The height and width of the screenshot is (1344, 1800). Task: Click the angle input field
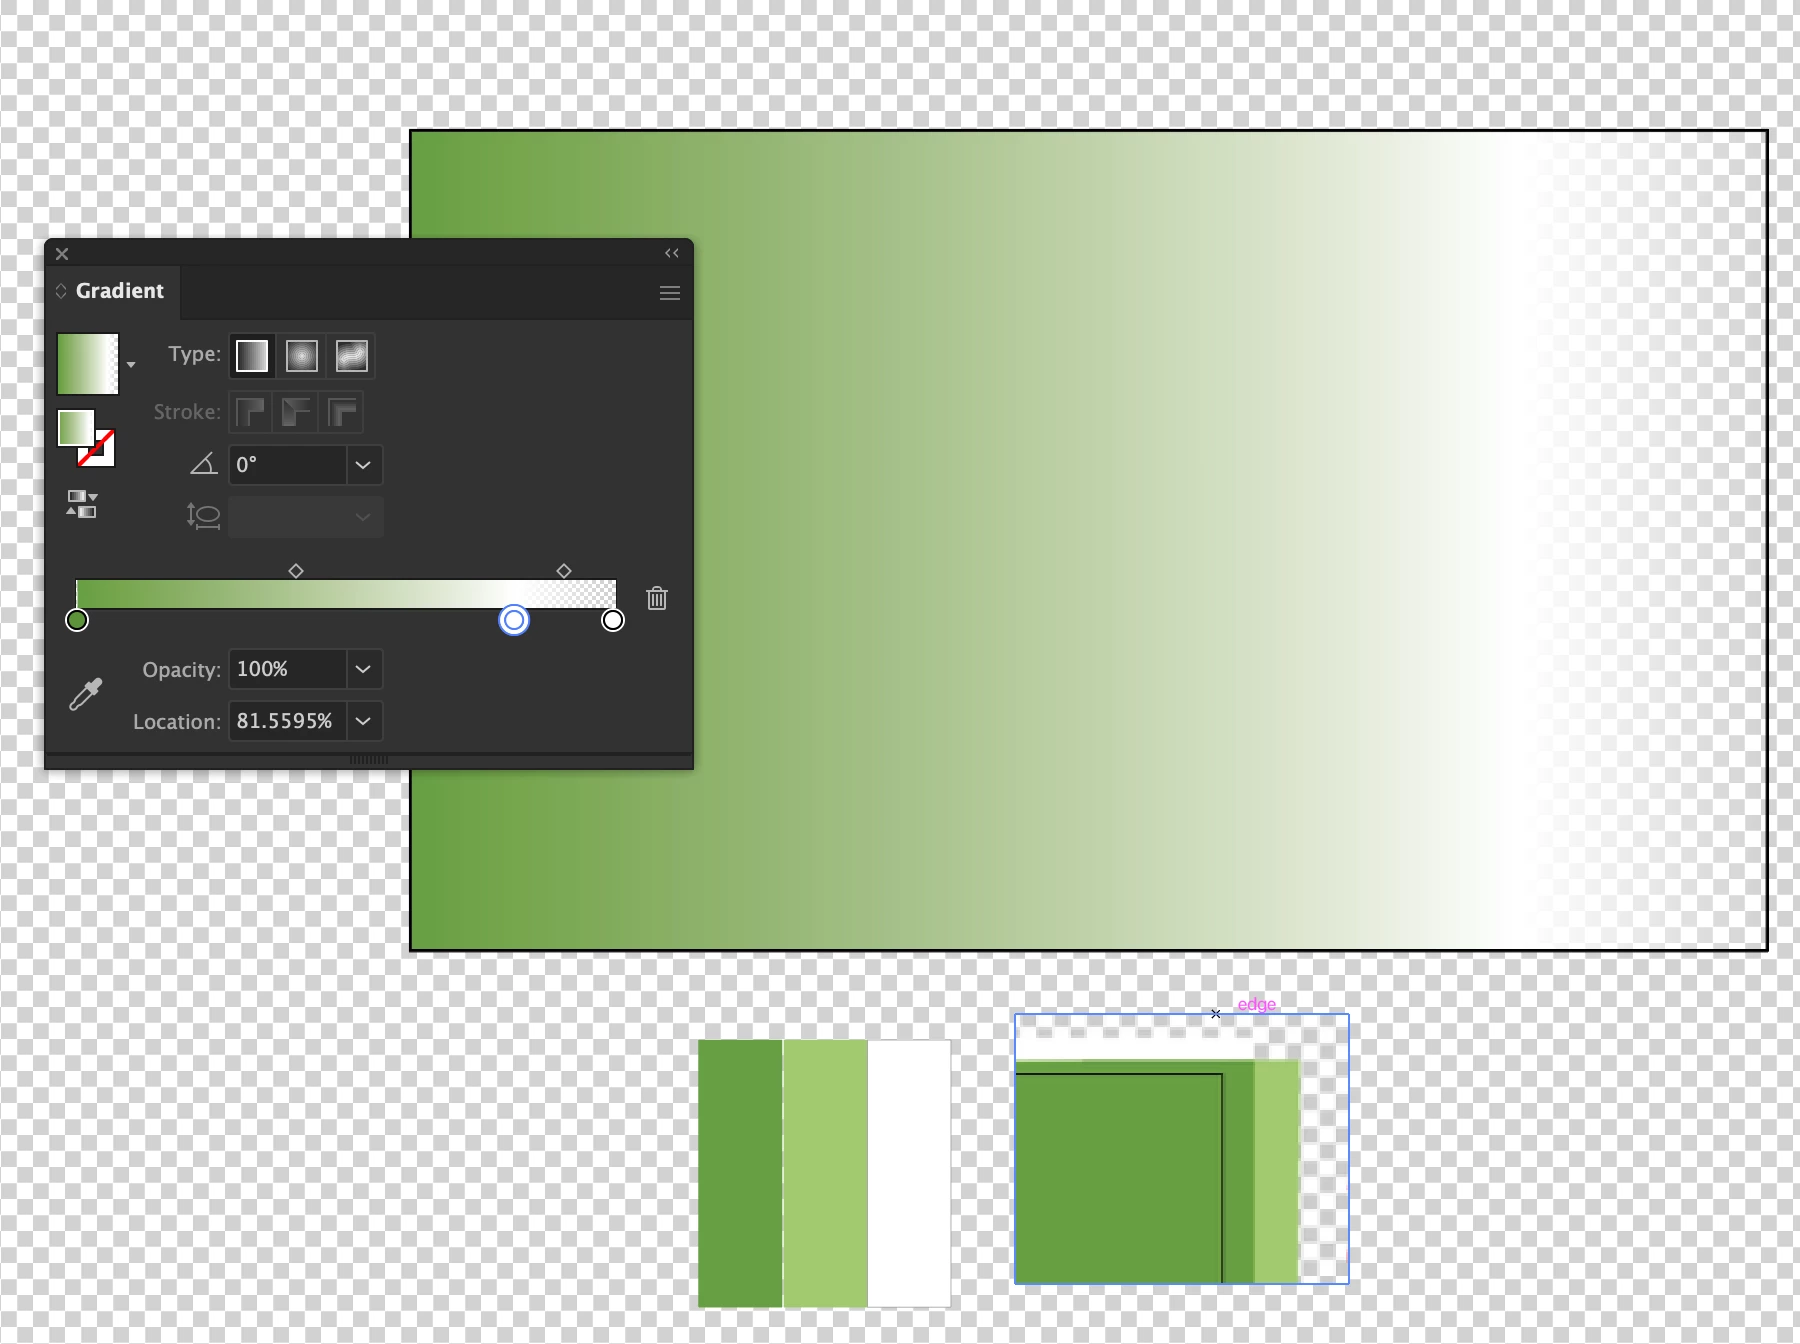(288, 465)
